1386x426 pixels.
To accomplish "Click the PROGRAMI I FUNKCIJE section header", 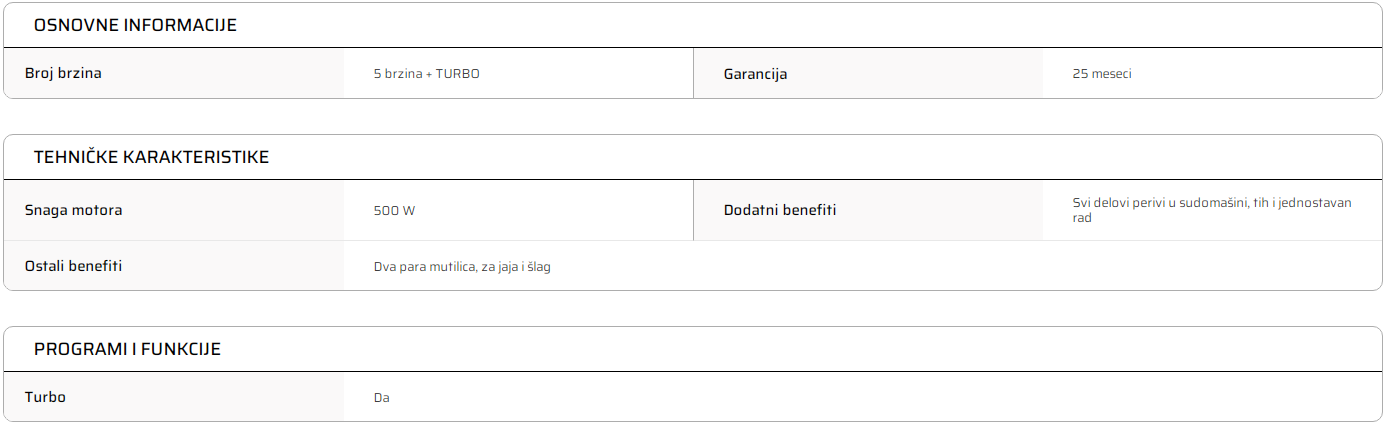I will pos(127,349).
